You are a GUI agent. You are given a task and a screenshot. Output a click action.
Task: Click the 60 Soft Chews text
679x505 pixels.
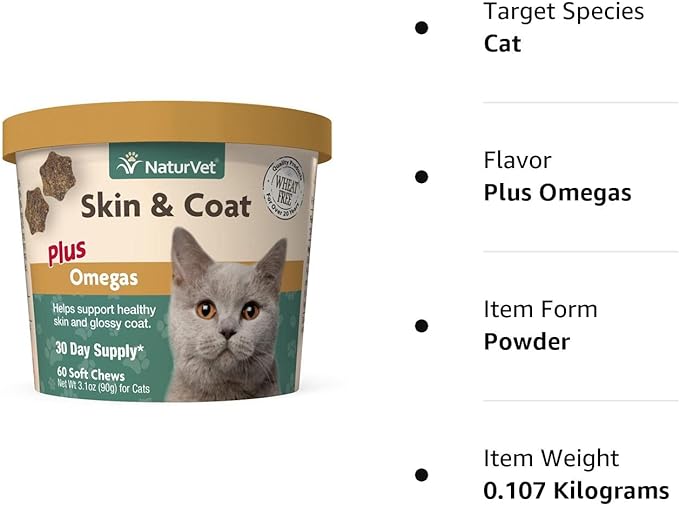click(91, 374)
